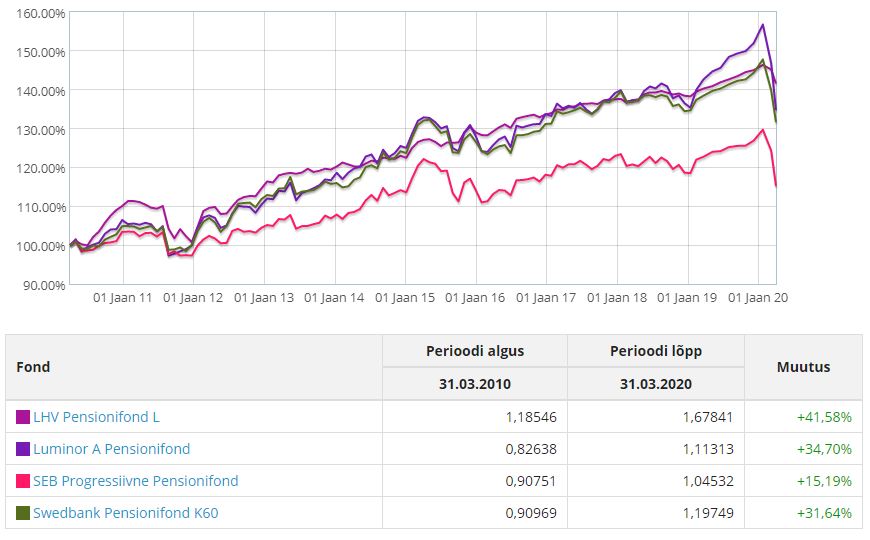Click the 01 Jaan 17 x-axis label
The height and width of the screenshot is (540, 870).
tap(546, 298)
